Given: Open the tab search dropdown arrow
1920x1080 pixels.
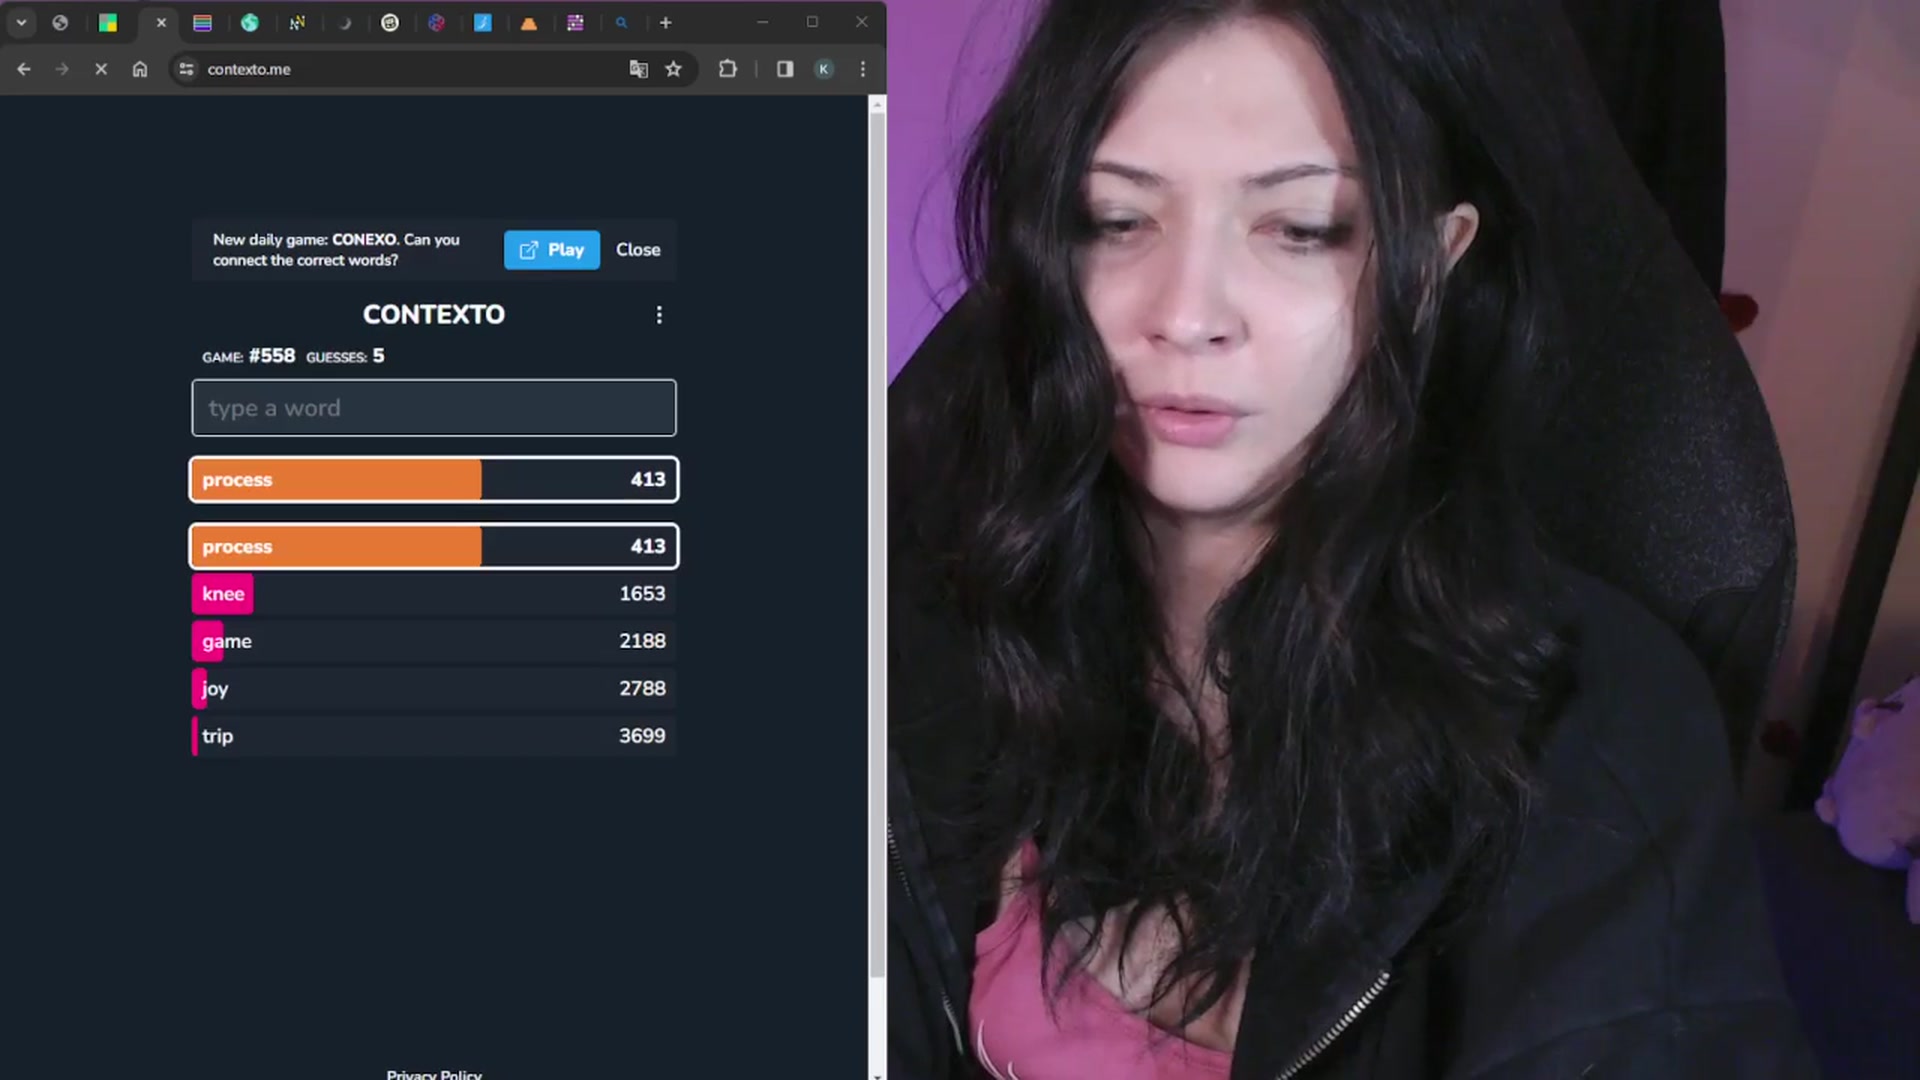Looking at the screenshot, I should pos(21,22).
